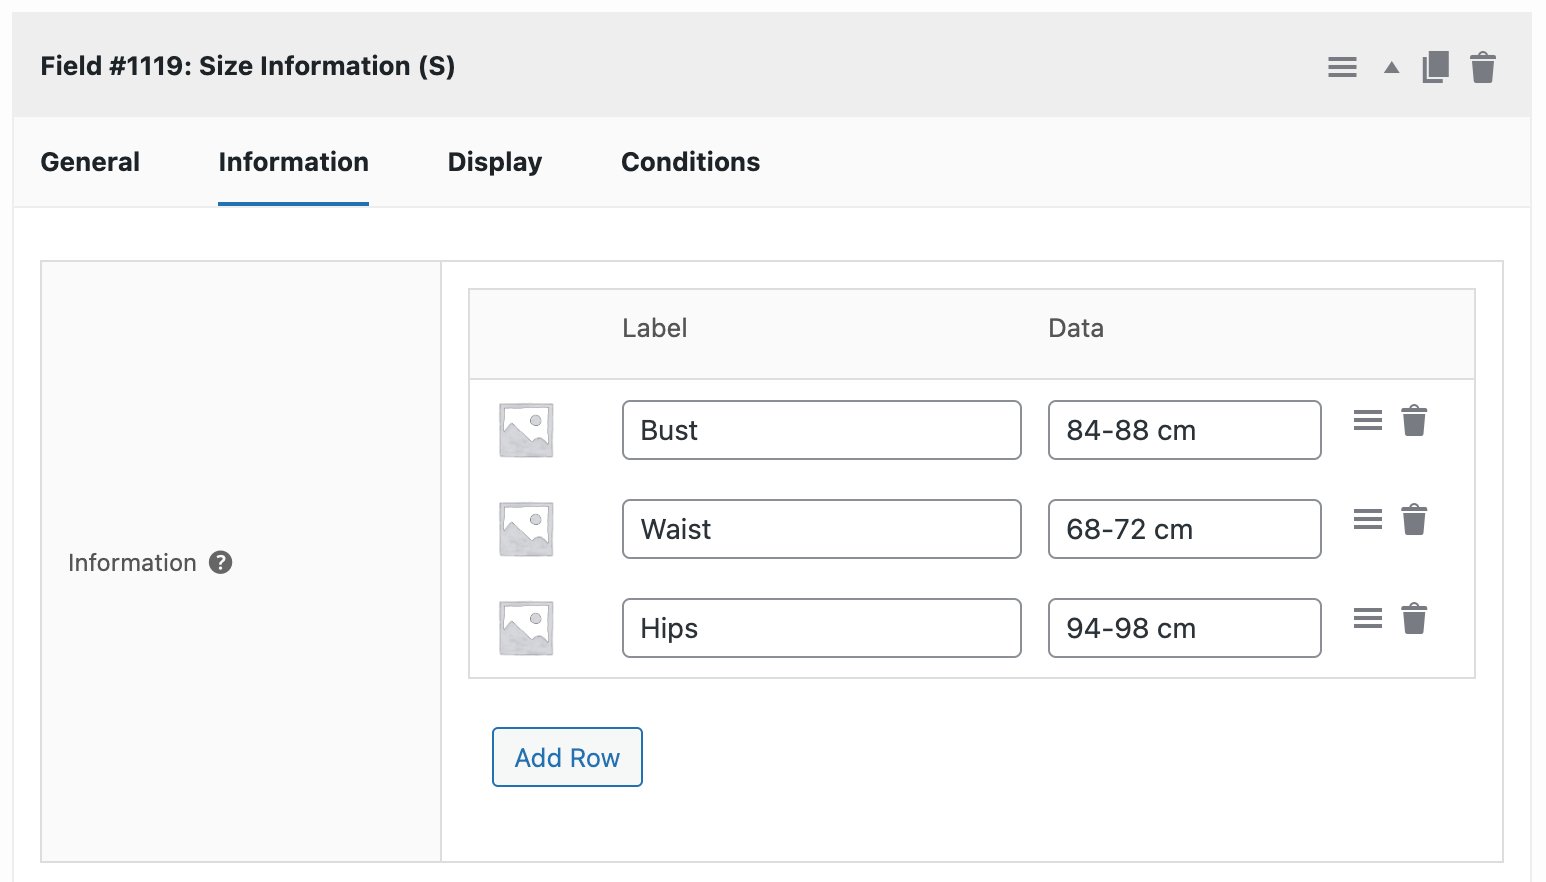1546x882 pixels.
Task: Open the image picker for the Waist row
Action: (x=525, y=528)
